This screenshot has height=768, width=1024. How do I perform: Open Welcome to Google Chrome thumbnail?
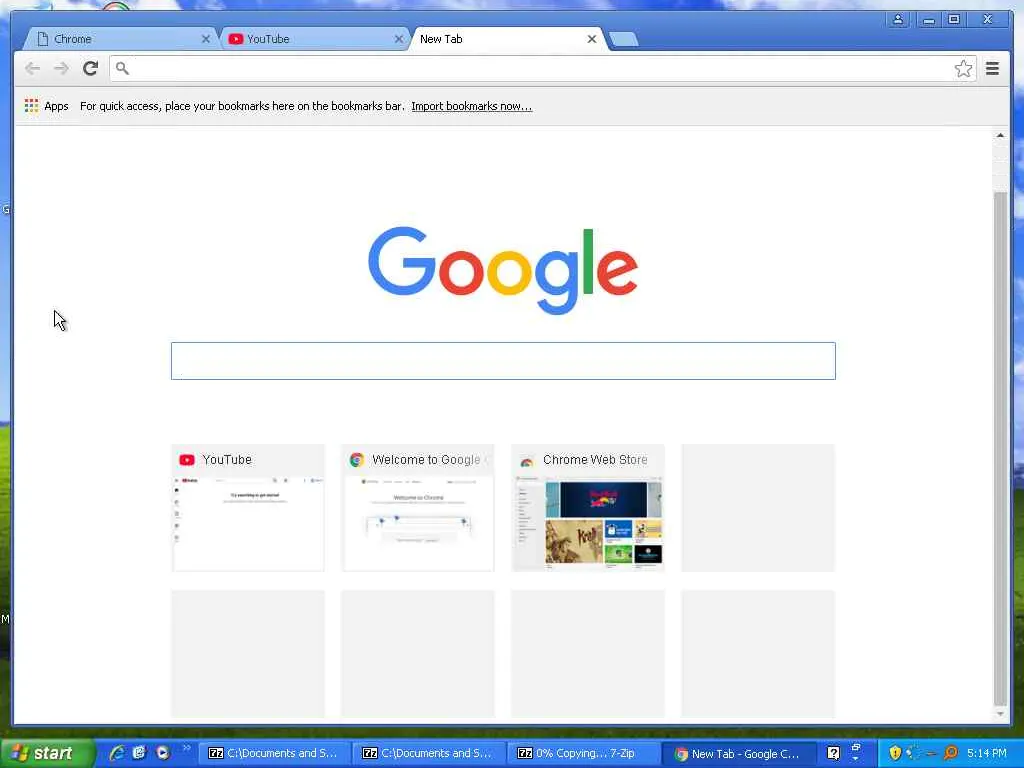click(418, 507)
